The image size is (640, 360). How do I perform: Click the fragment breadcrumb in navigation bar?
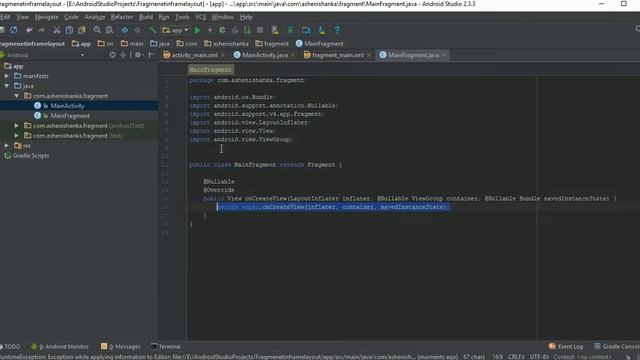(272, 44)
